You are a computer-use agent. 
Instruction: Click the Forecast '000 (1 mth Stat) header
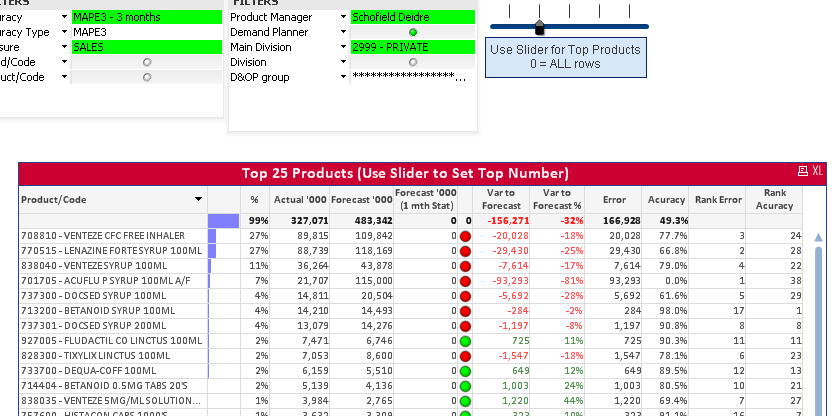[x=426, y=199]
